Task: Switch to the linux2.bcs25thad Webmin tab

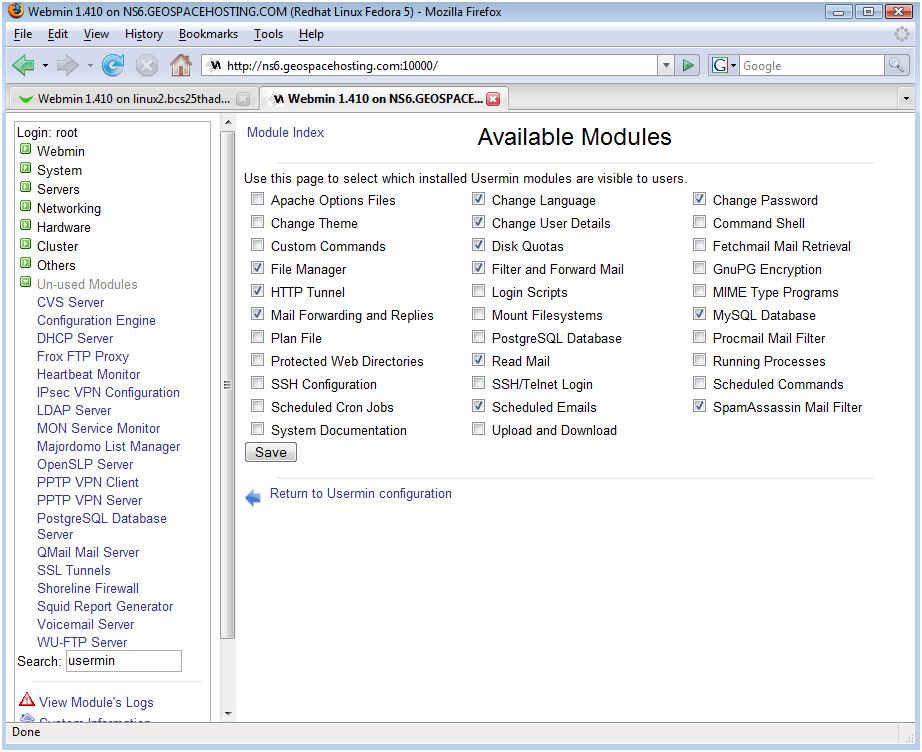Action: coord(133,99)
